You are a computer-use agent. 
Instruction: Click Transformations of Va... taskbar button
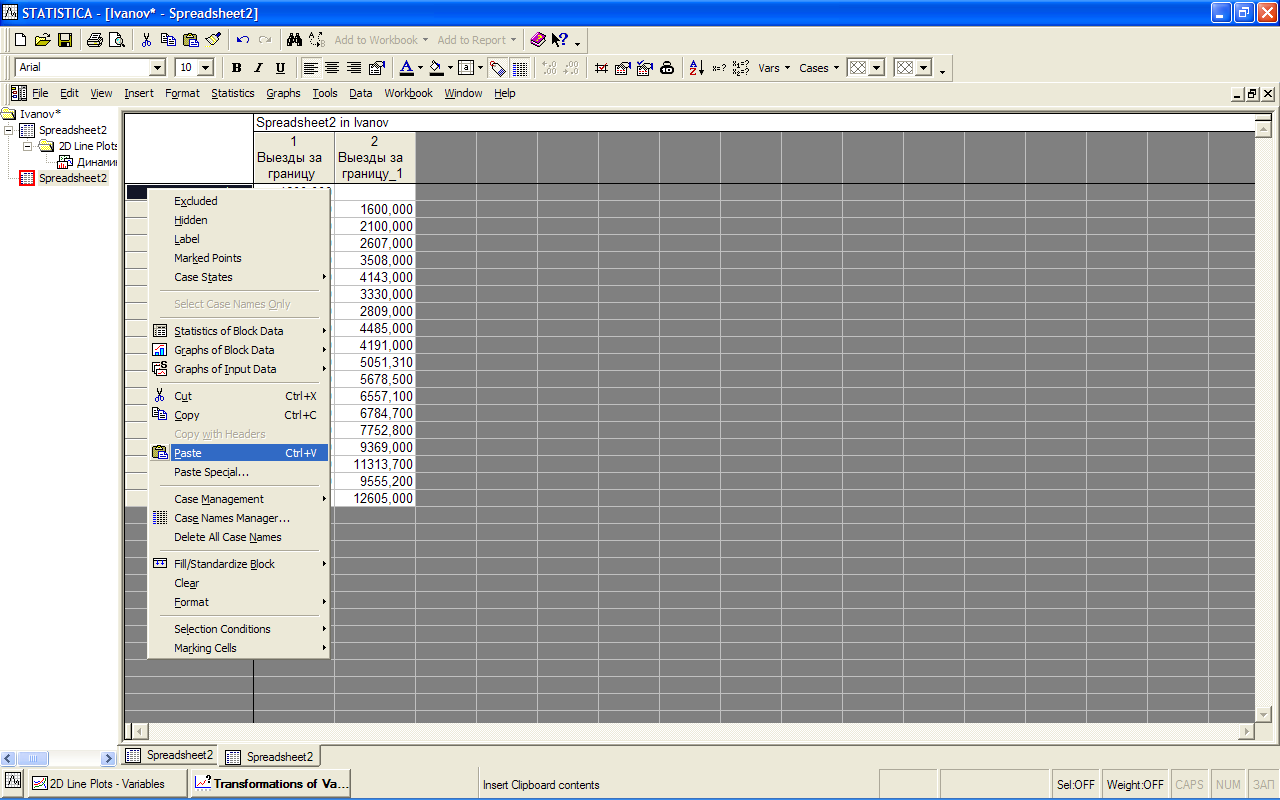[x=270, y=784]
